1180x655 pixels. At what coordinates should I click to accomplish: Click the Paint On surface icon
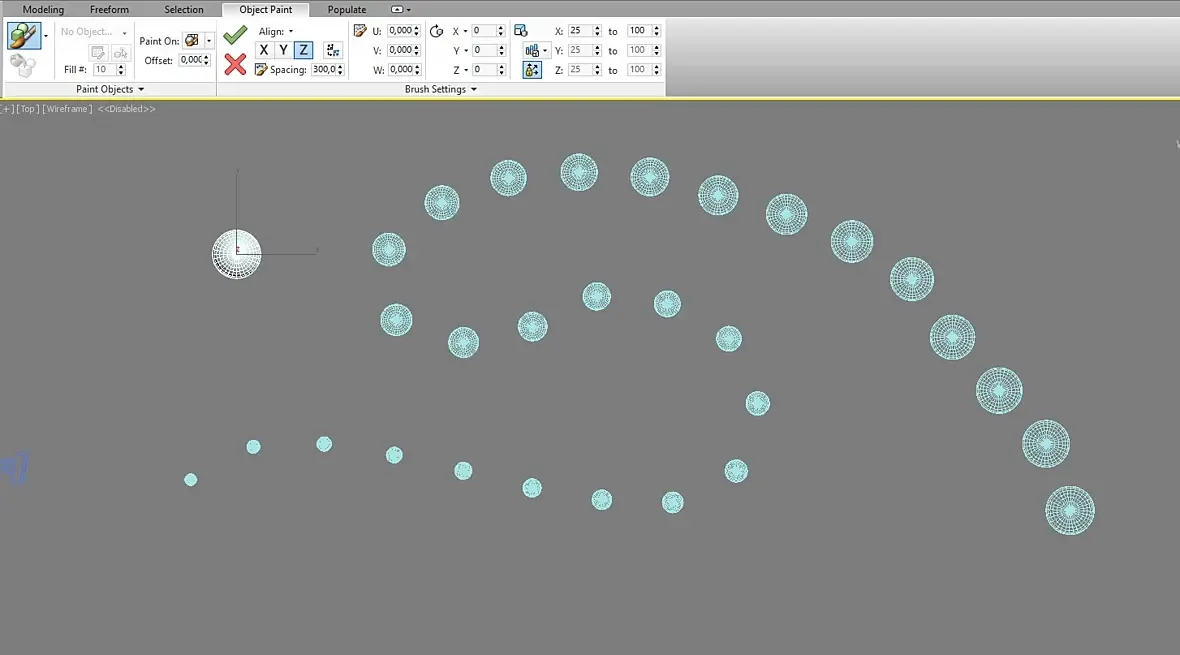(x=192, y=41)
